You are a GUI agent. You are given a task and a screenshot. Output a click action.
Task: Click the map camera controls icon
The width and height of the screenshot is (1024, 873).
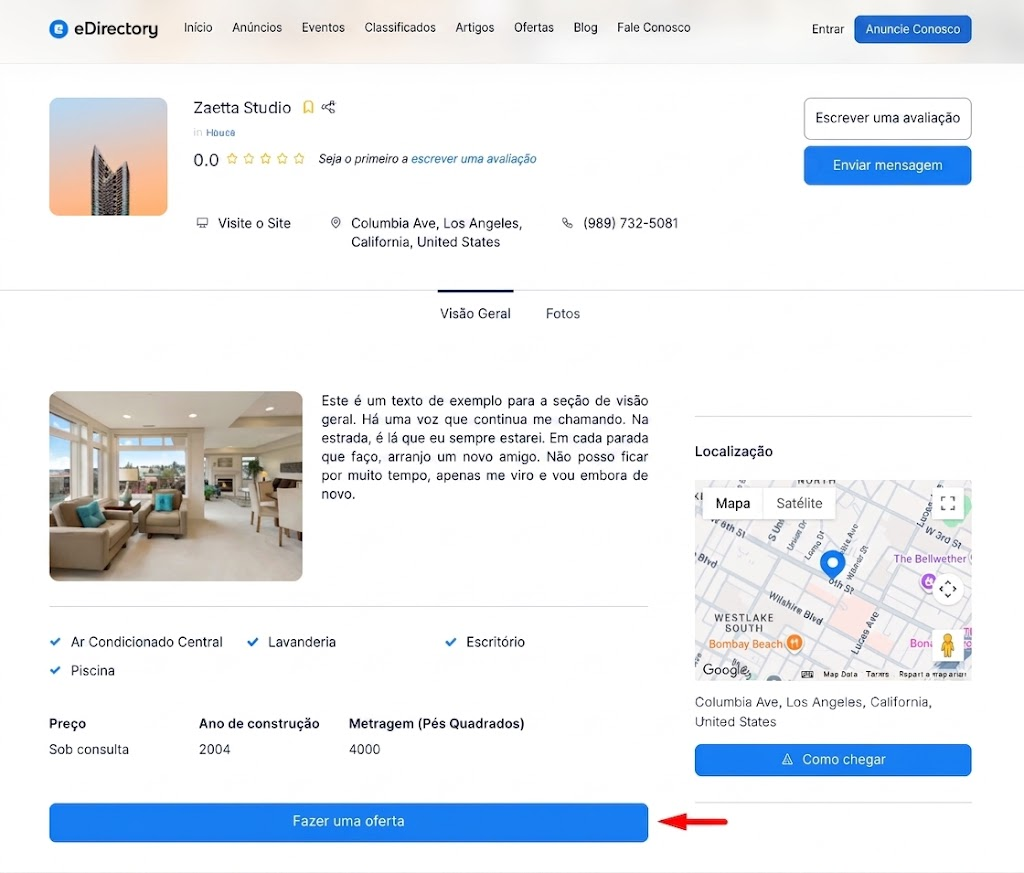(948, 589)
